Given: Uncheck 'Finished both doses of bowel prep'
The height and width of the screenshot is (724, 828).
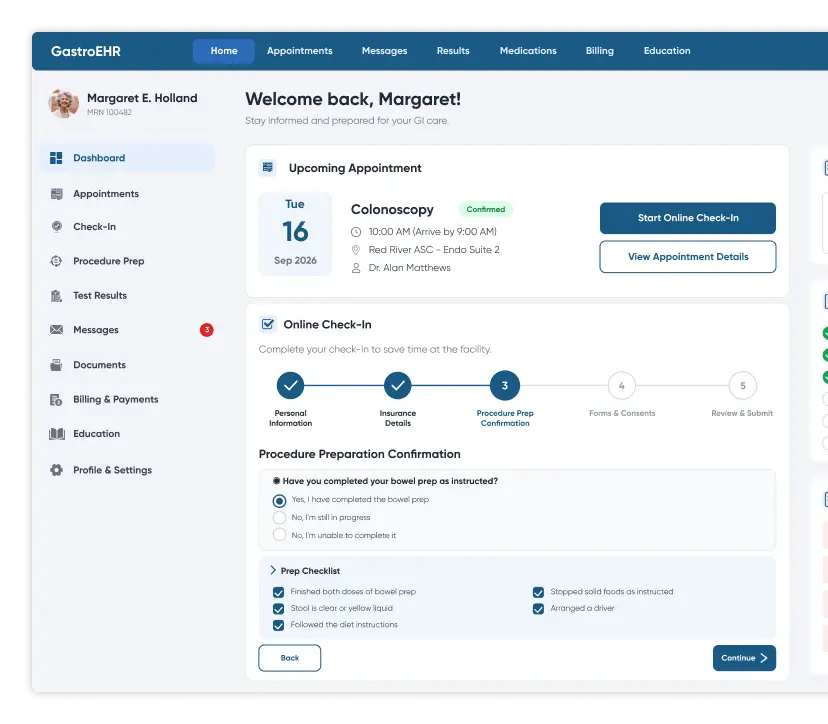Looking at the screenshot, I should coord(278,593).
